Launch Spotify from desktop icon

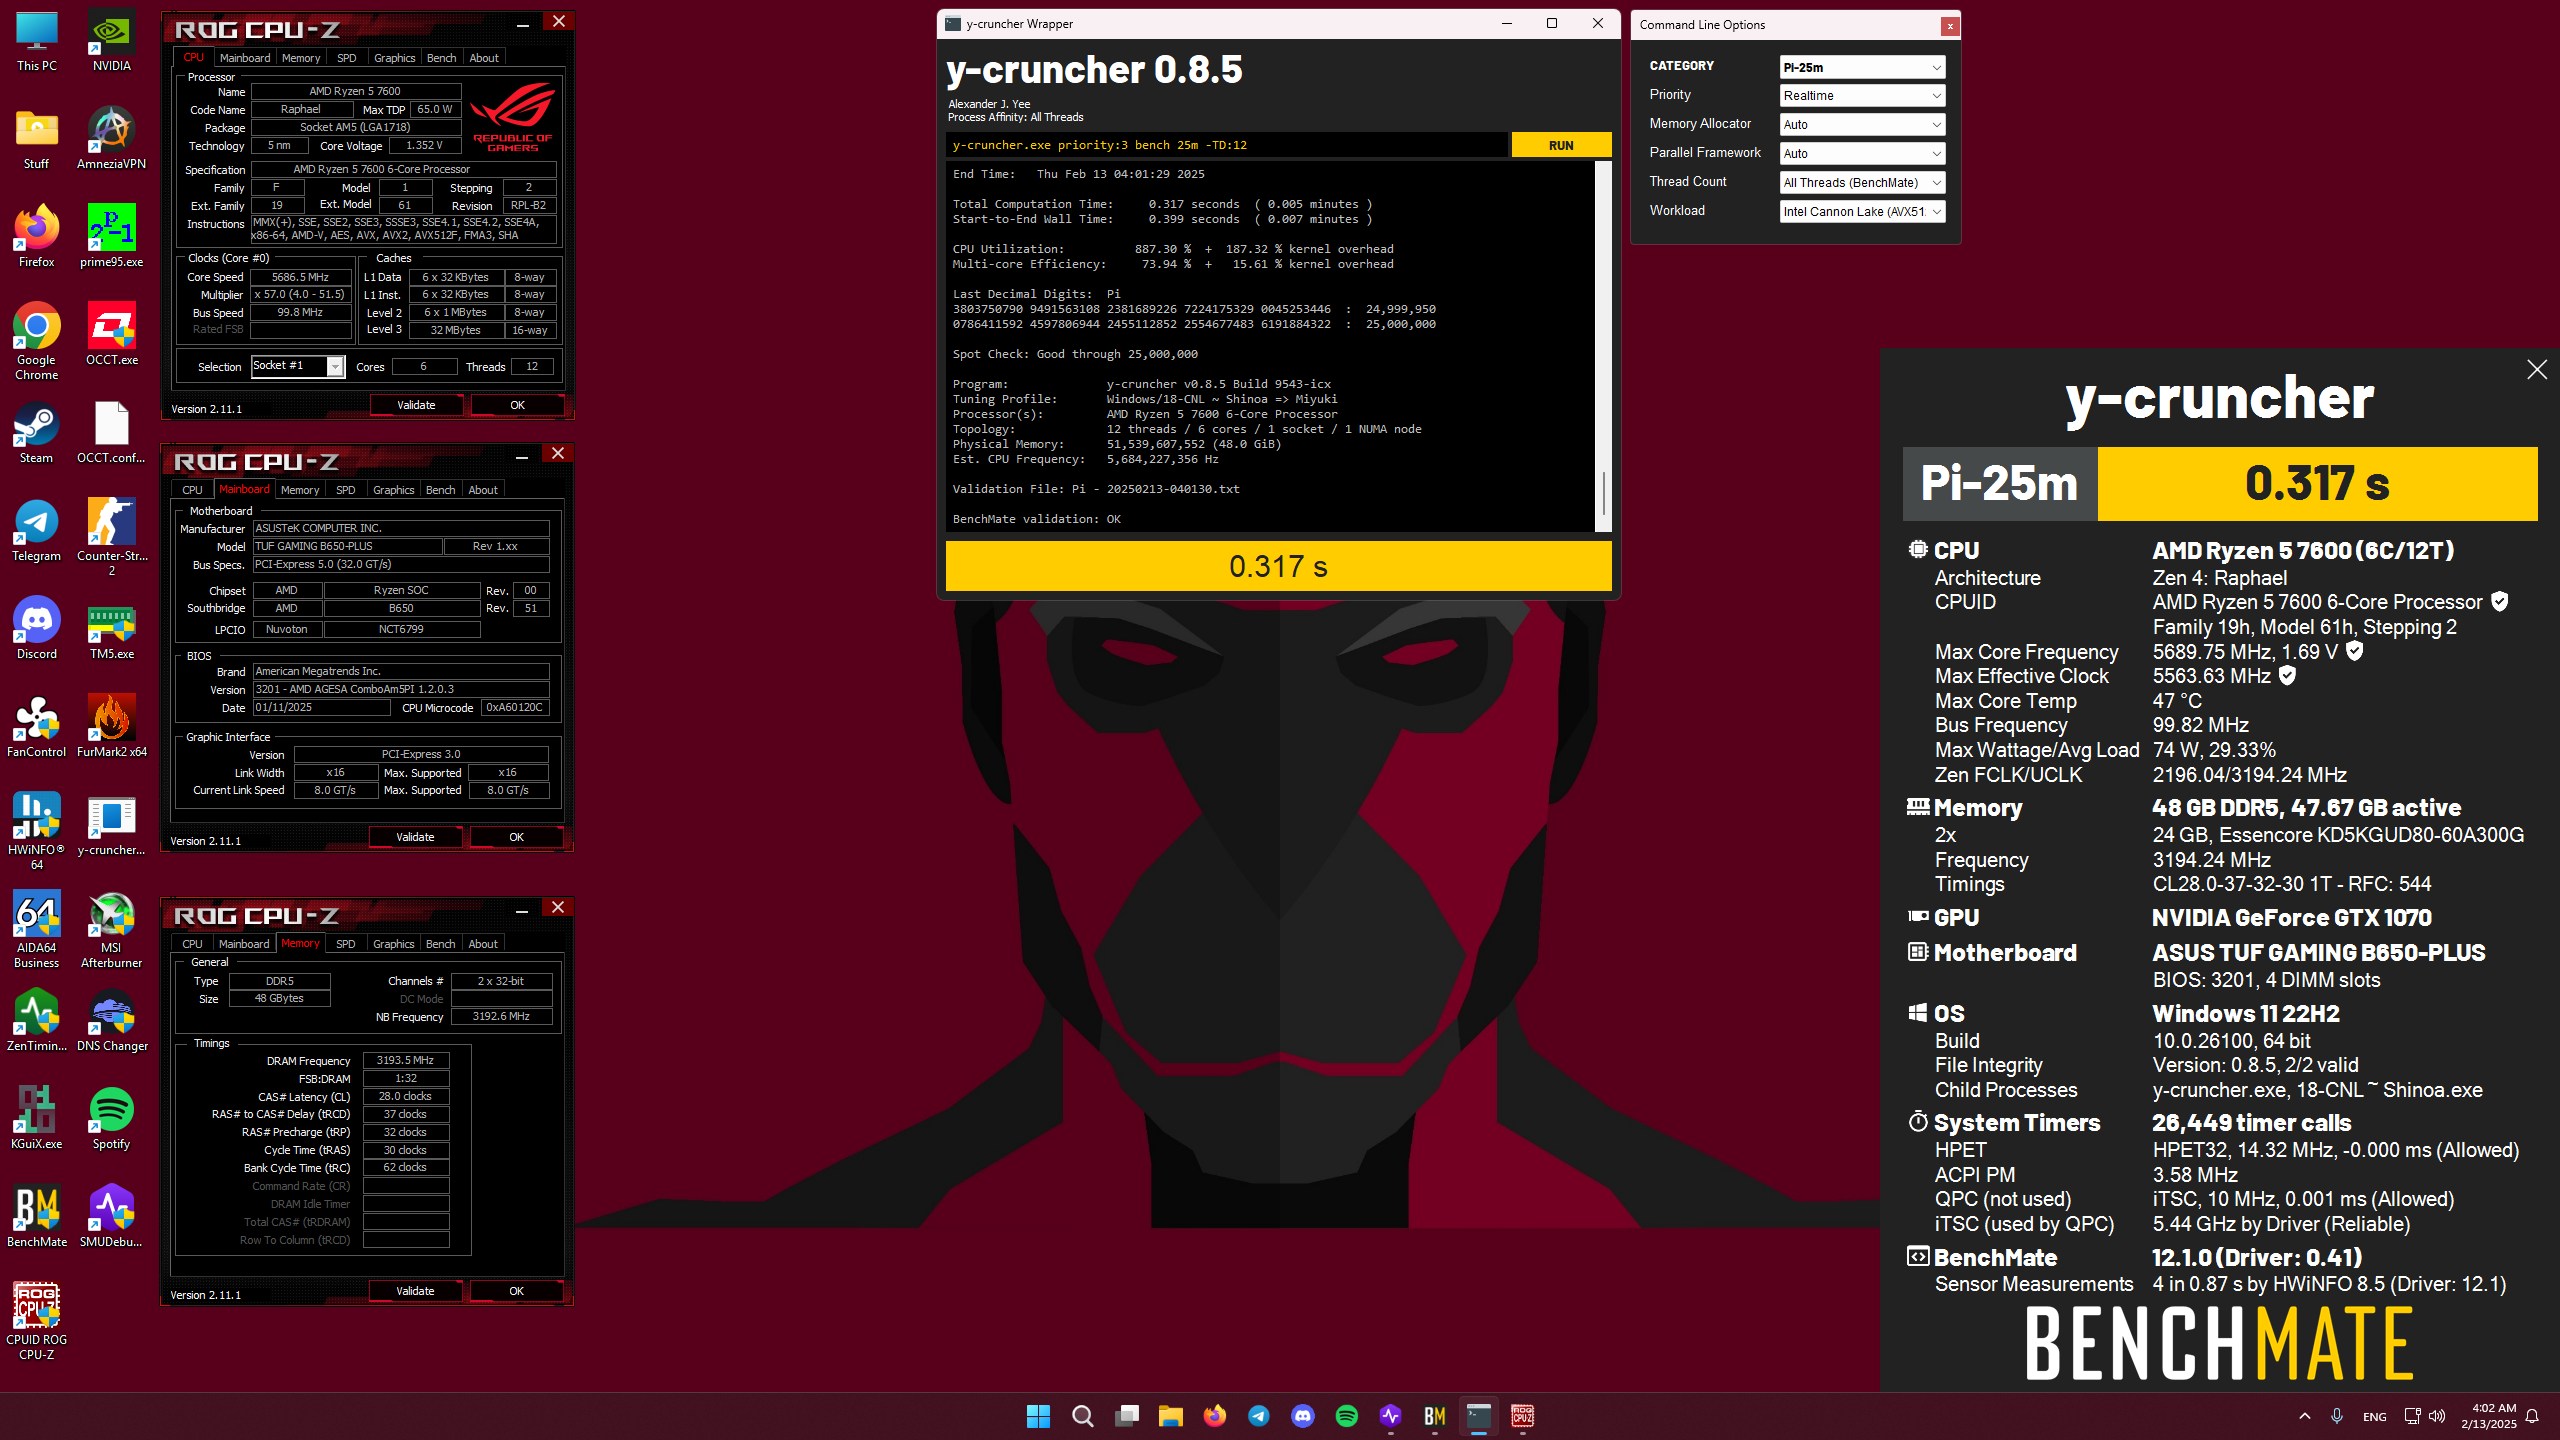coord(111,1120)
